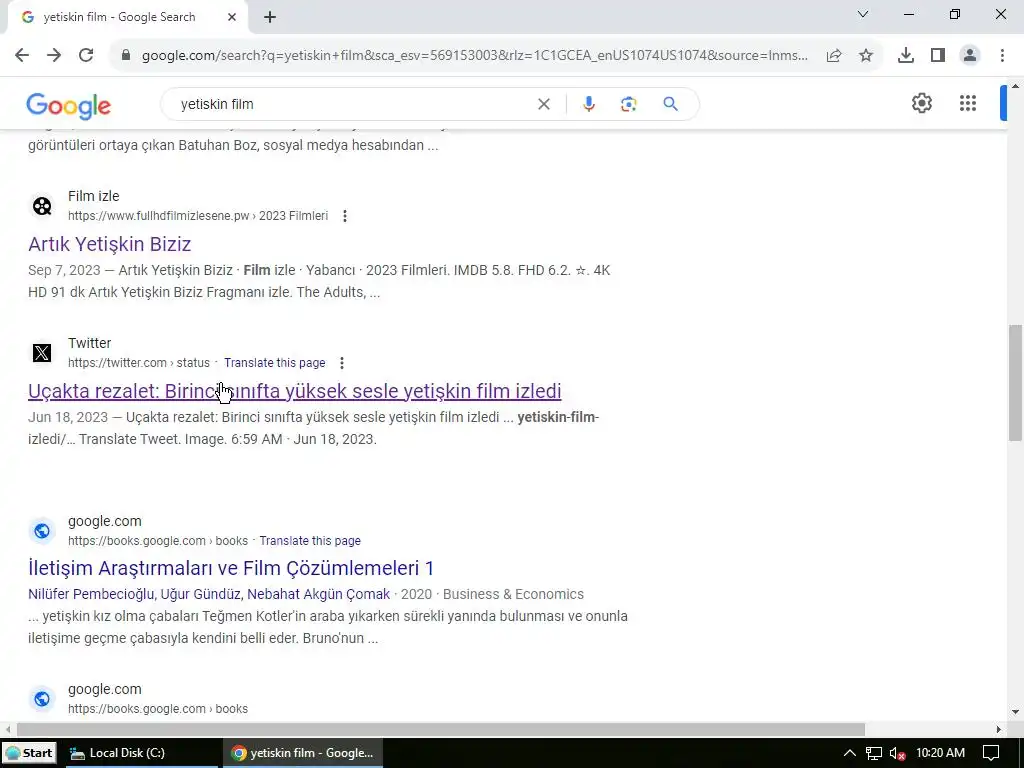Click the address bar URL
This screenshot has width=1024, height=768.
click(x=475, y=56)
